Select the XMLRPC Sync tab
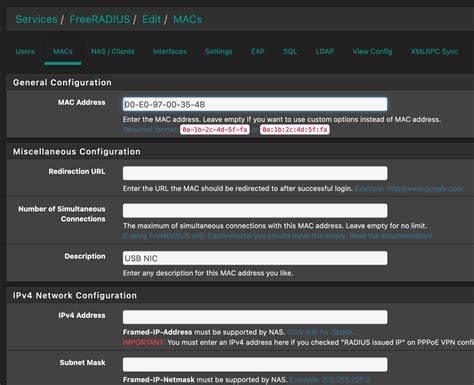474x385 pixels. click(434, 51)
